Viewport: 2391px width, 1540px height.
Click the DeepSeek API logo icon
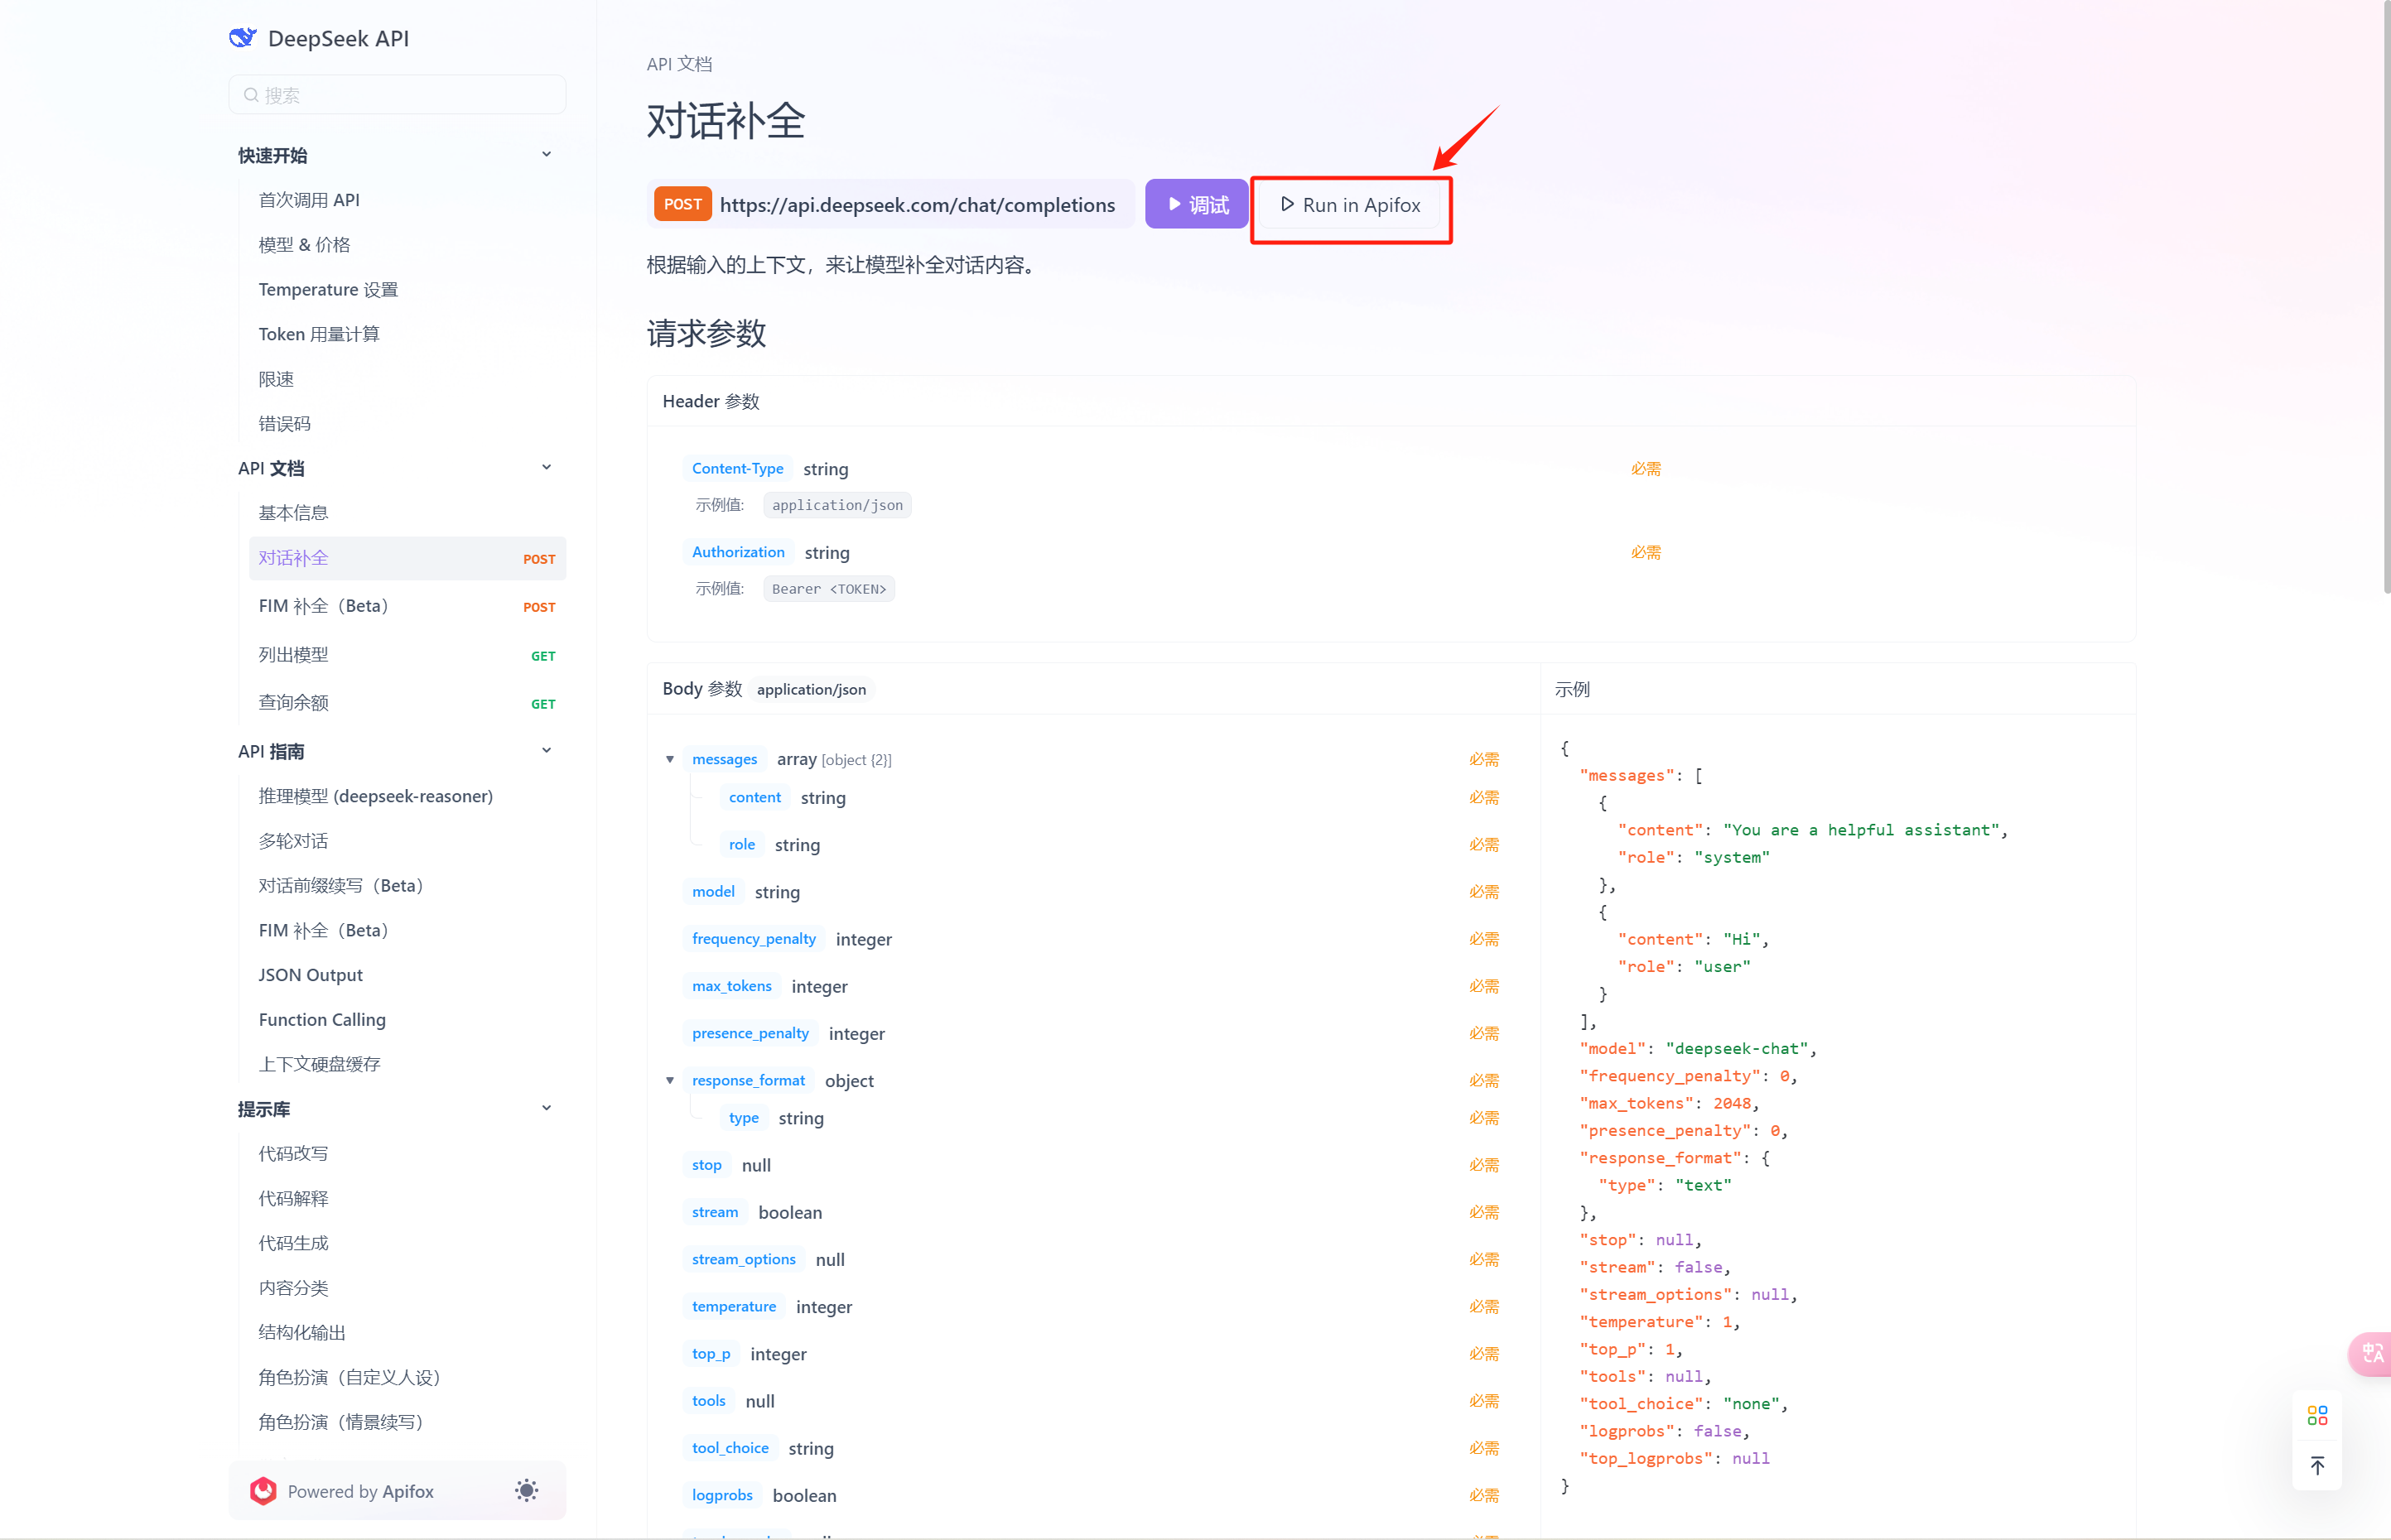pyautogui.click(x=243, y=37)
